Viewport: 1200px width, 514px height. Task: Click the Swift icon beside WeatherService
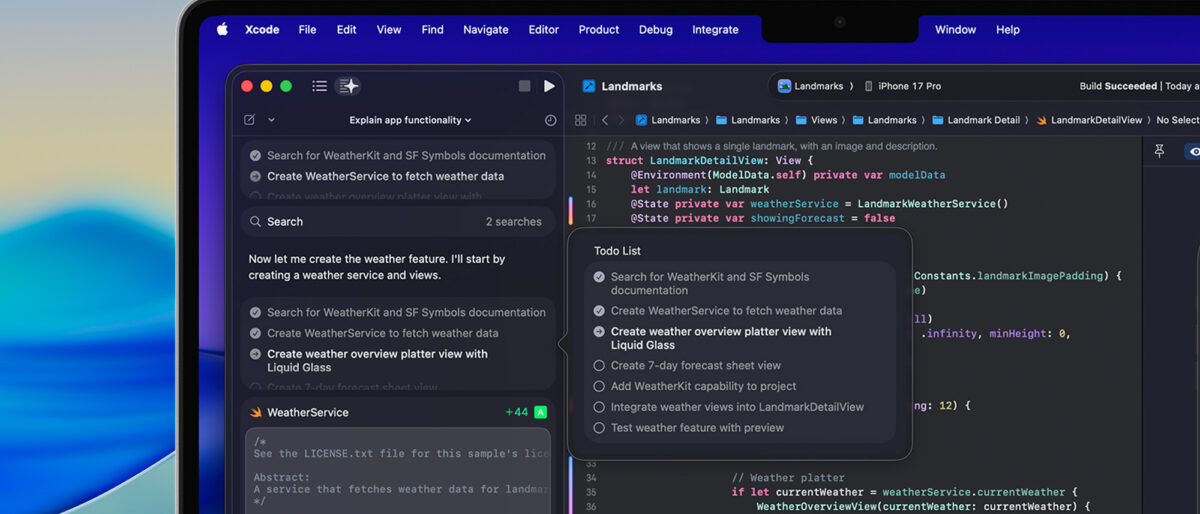coord(256,412)
